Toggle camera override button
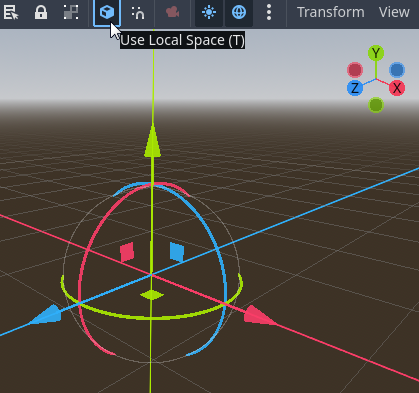 [172, 13]
